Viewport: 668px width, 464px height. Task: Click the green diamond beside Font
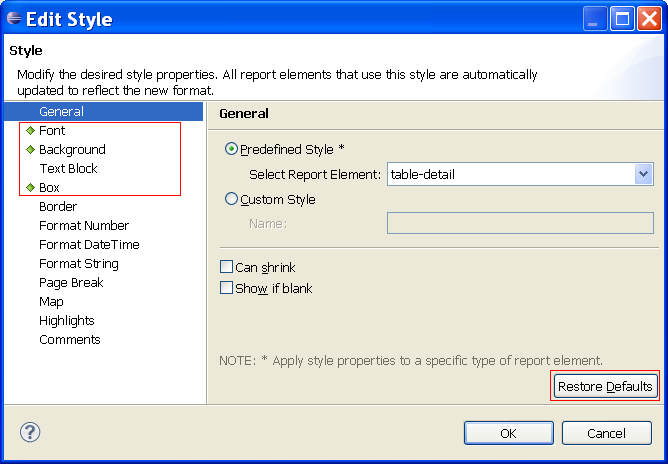click(30, 131)
